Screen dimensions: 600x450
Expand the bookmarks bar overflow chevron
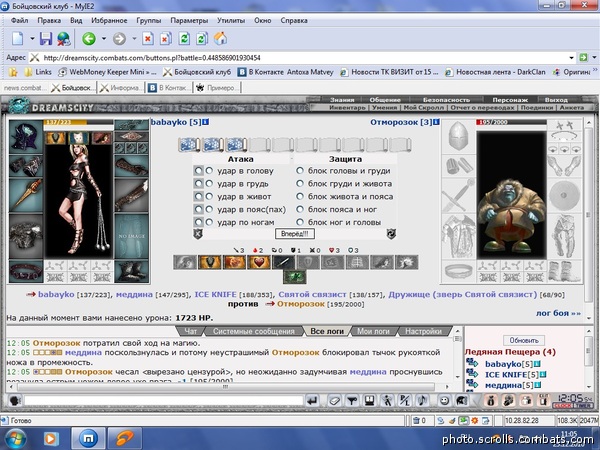pos(595,70)
